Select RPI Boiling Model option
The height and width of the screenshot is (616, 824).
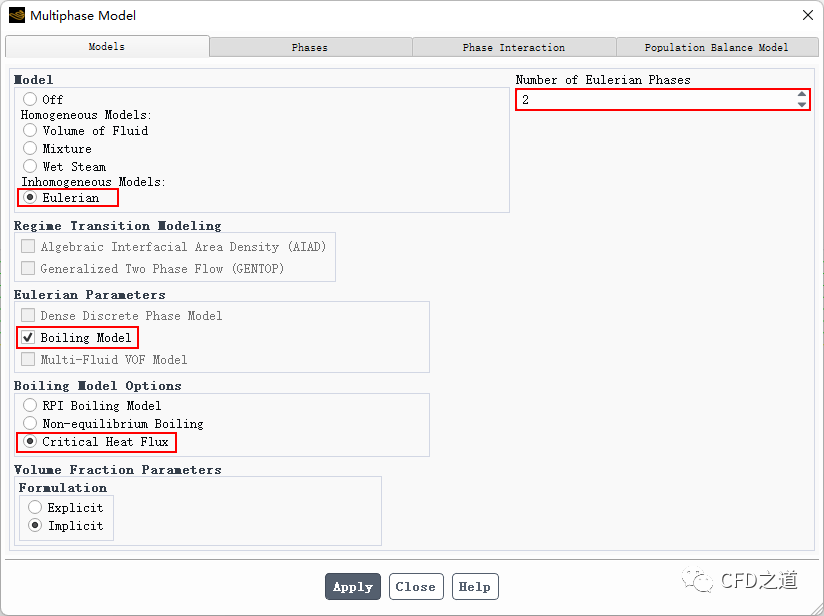coord(30,405)
